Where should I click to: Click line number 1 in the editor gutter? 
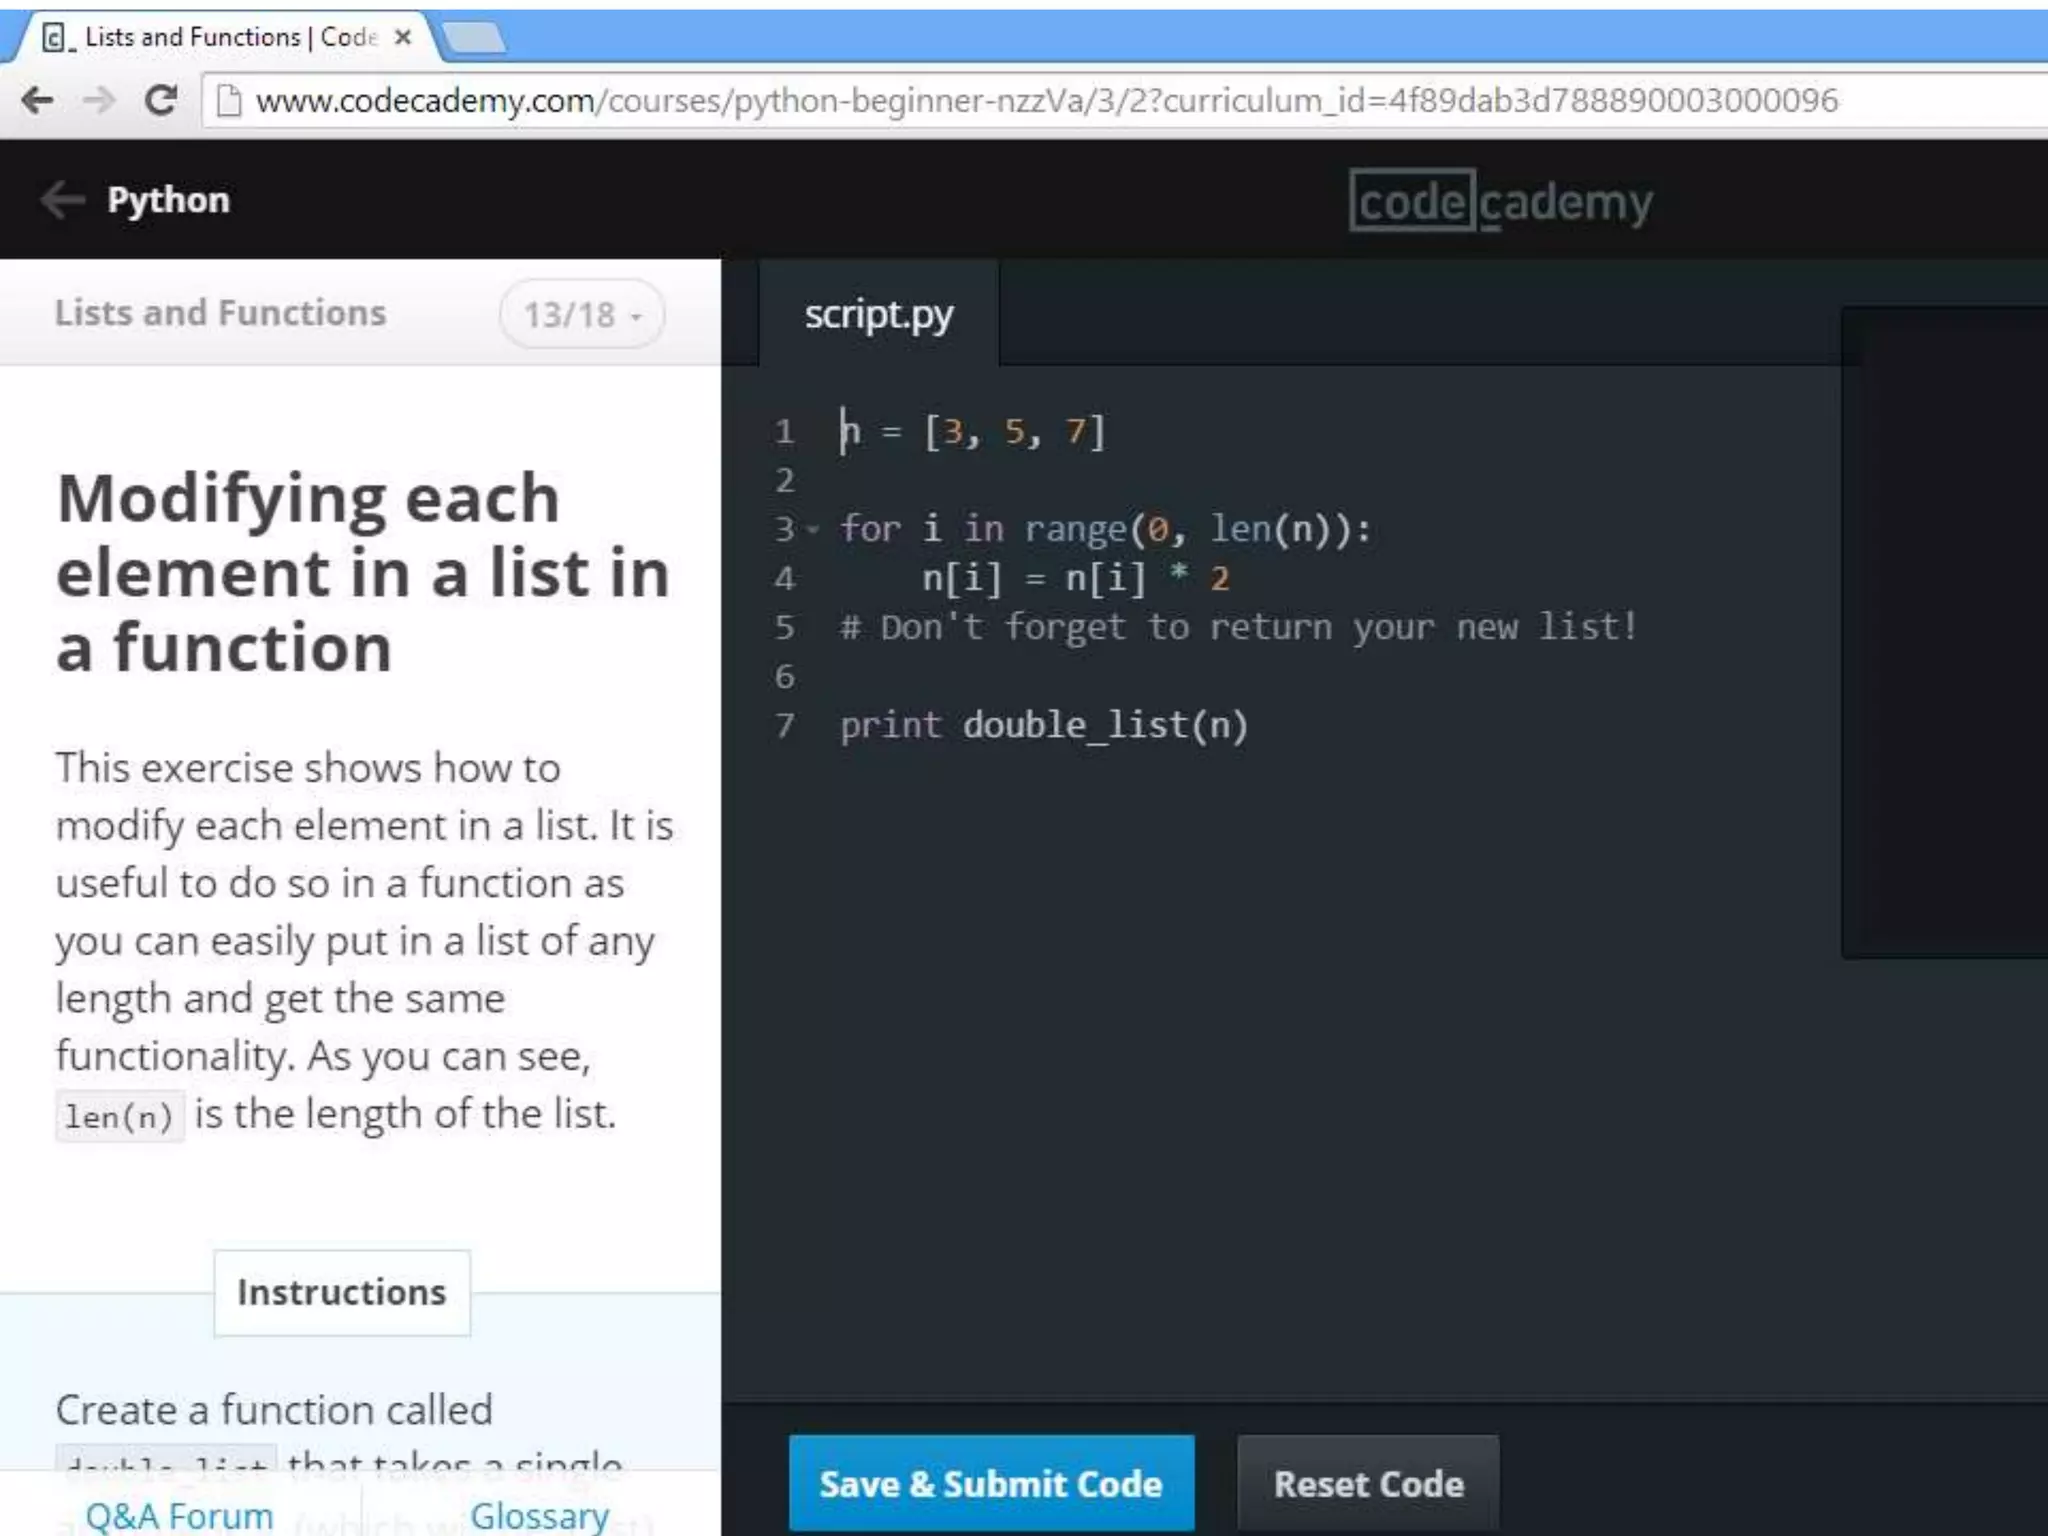click(784, 432)
